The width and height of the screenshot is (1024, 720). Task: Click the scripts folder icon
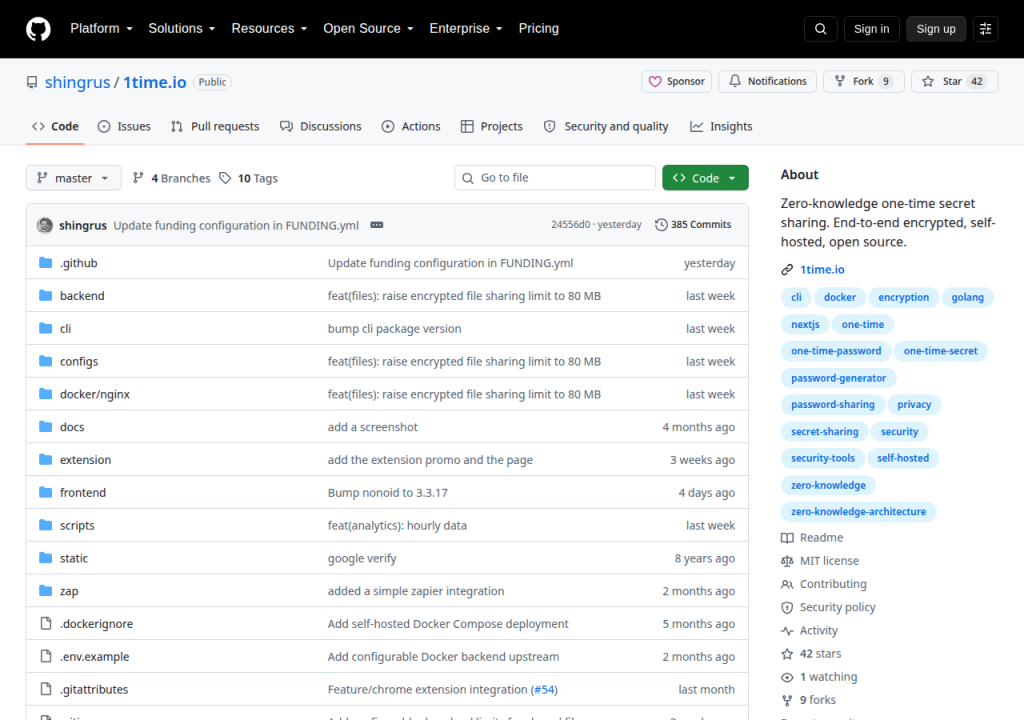[45, 525]
